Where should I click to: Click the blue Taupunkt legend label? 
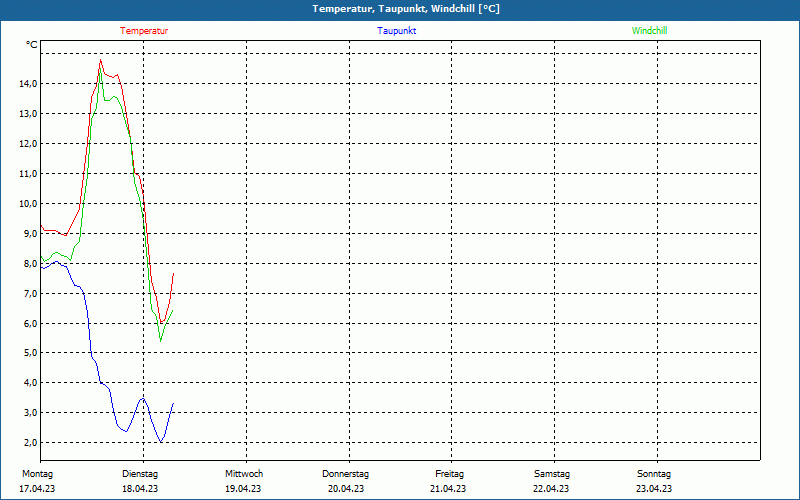[x=396, y=31]
